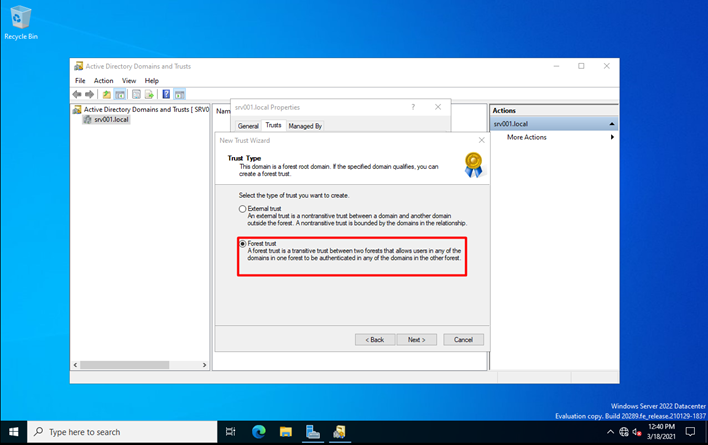Open the View menu
This screenshot has width=708, height=445.
pos(129,81)
